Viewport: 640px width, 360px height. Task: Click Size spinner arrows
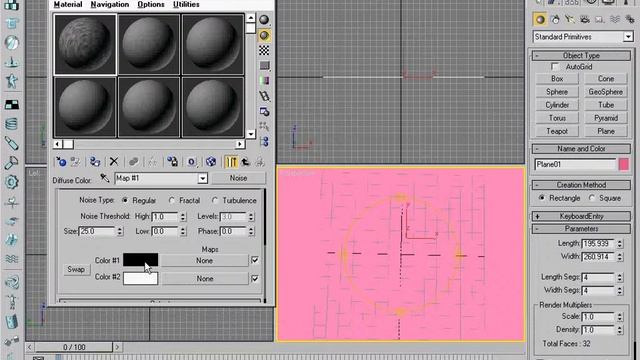click(x=120, y=231)
